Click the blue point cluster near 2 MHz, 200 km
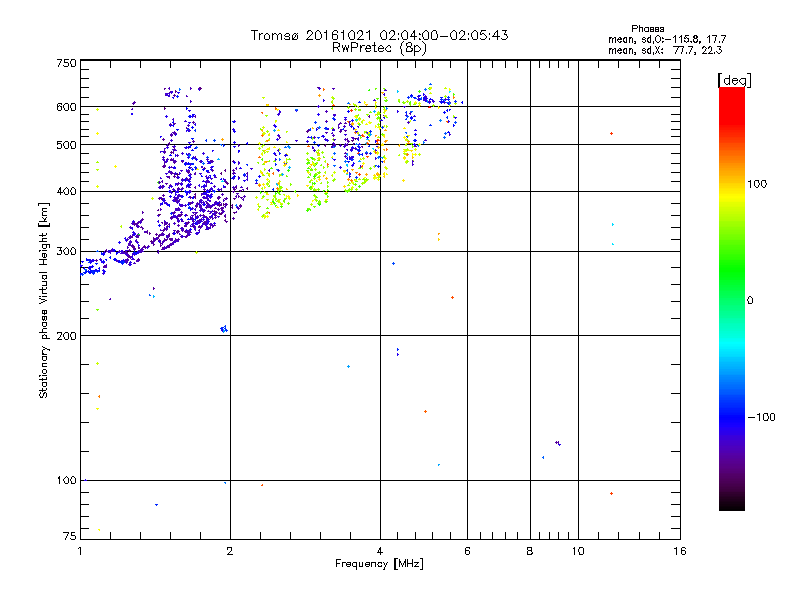This screenshot has height=600, width=800. [x=224, y=329]
